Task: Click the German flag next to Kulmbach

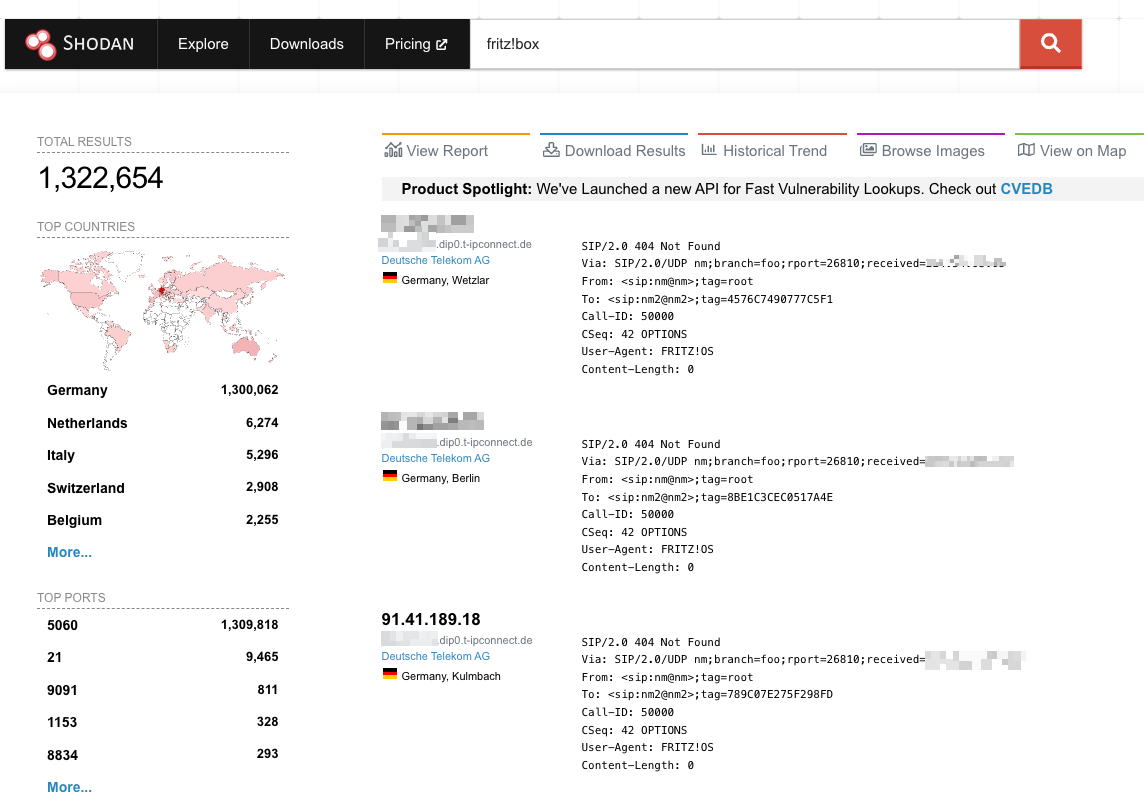Action: coord(390,674)
